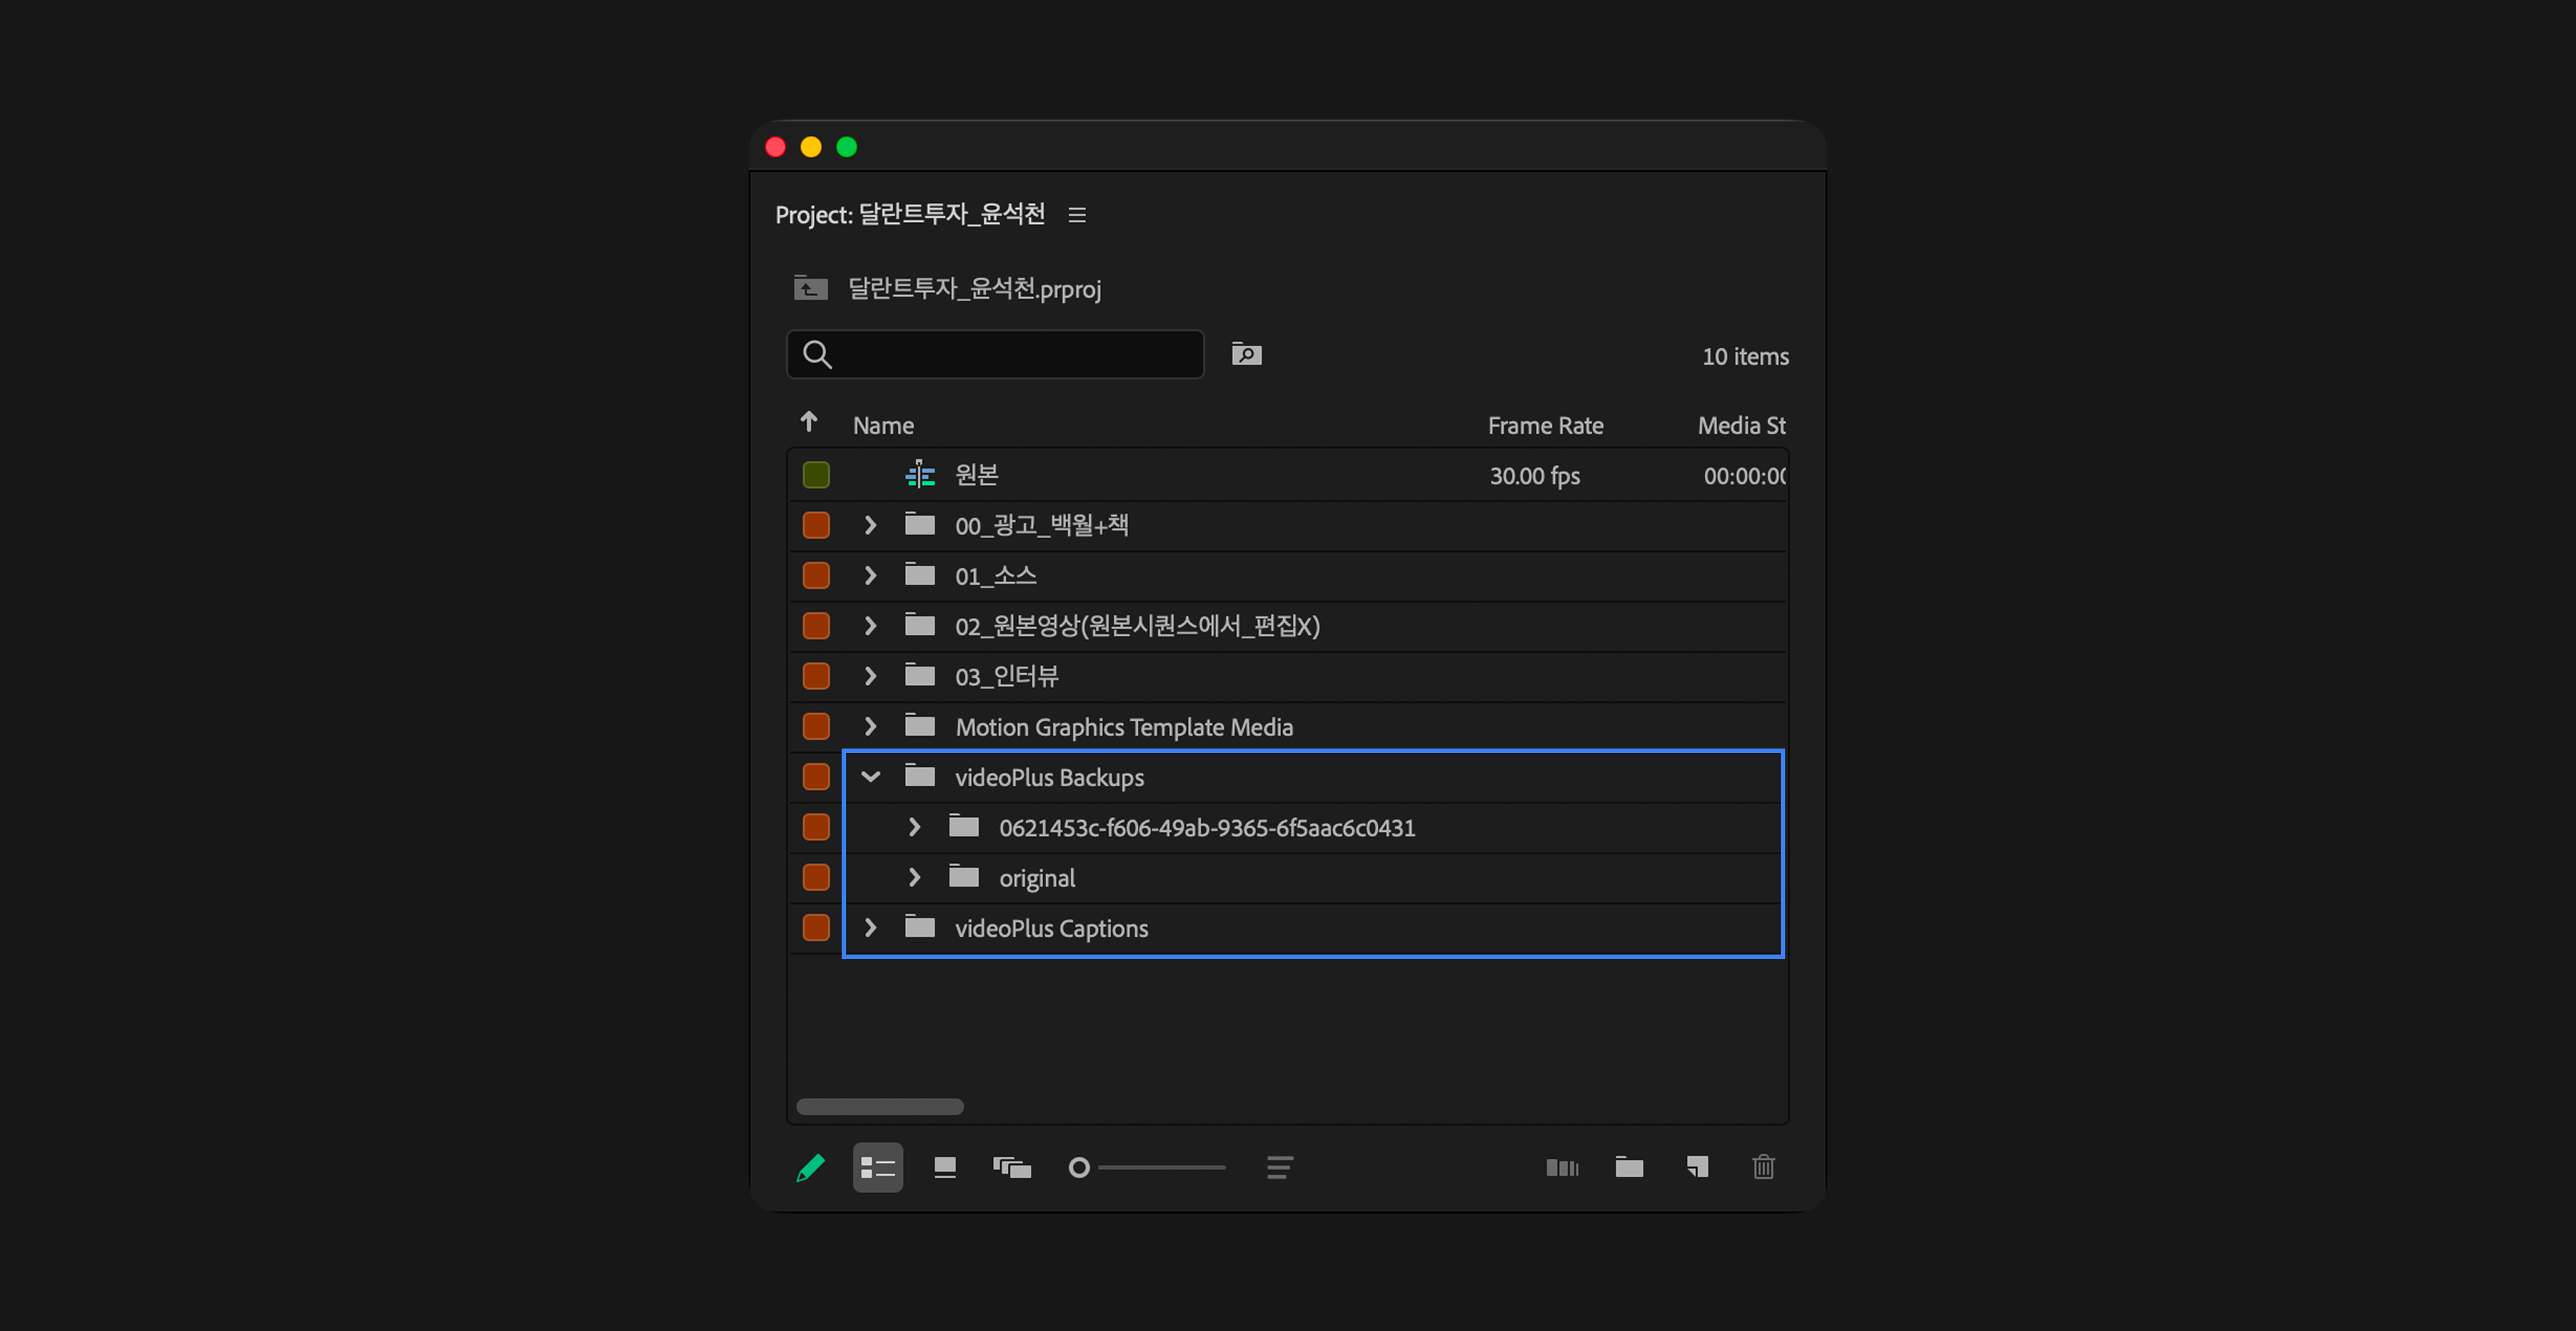
Task: Click the folder icon of 03_인터뷰
Action: pyautogui.click(x=920, y=675)
